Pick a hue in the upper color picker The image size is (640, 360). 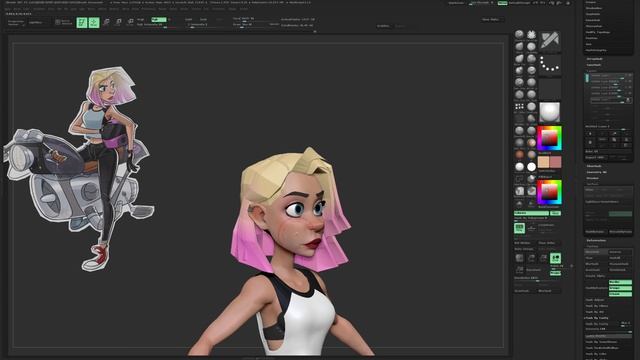[549, 138]
